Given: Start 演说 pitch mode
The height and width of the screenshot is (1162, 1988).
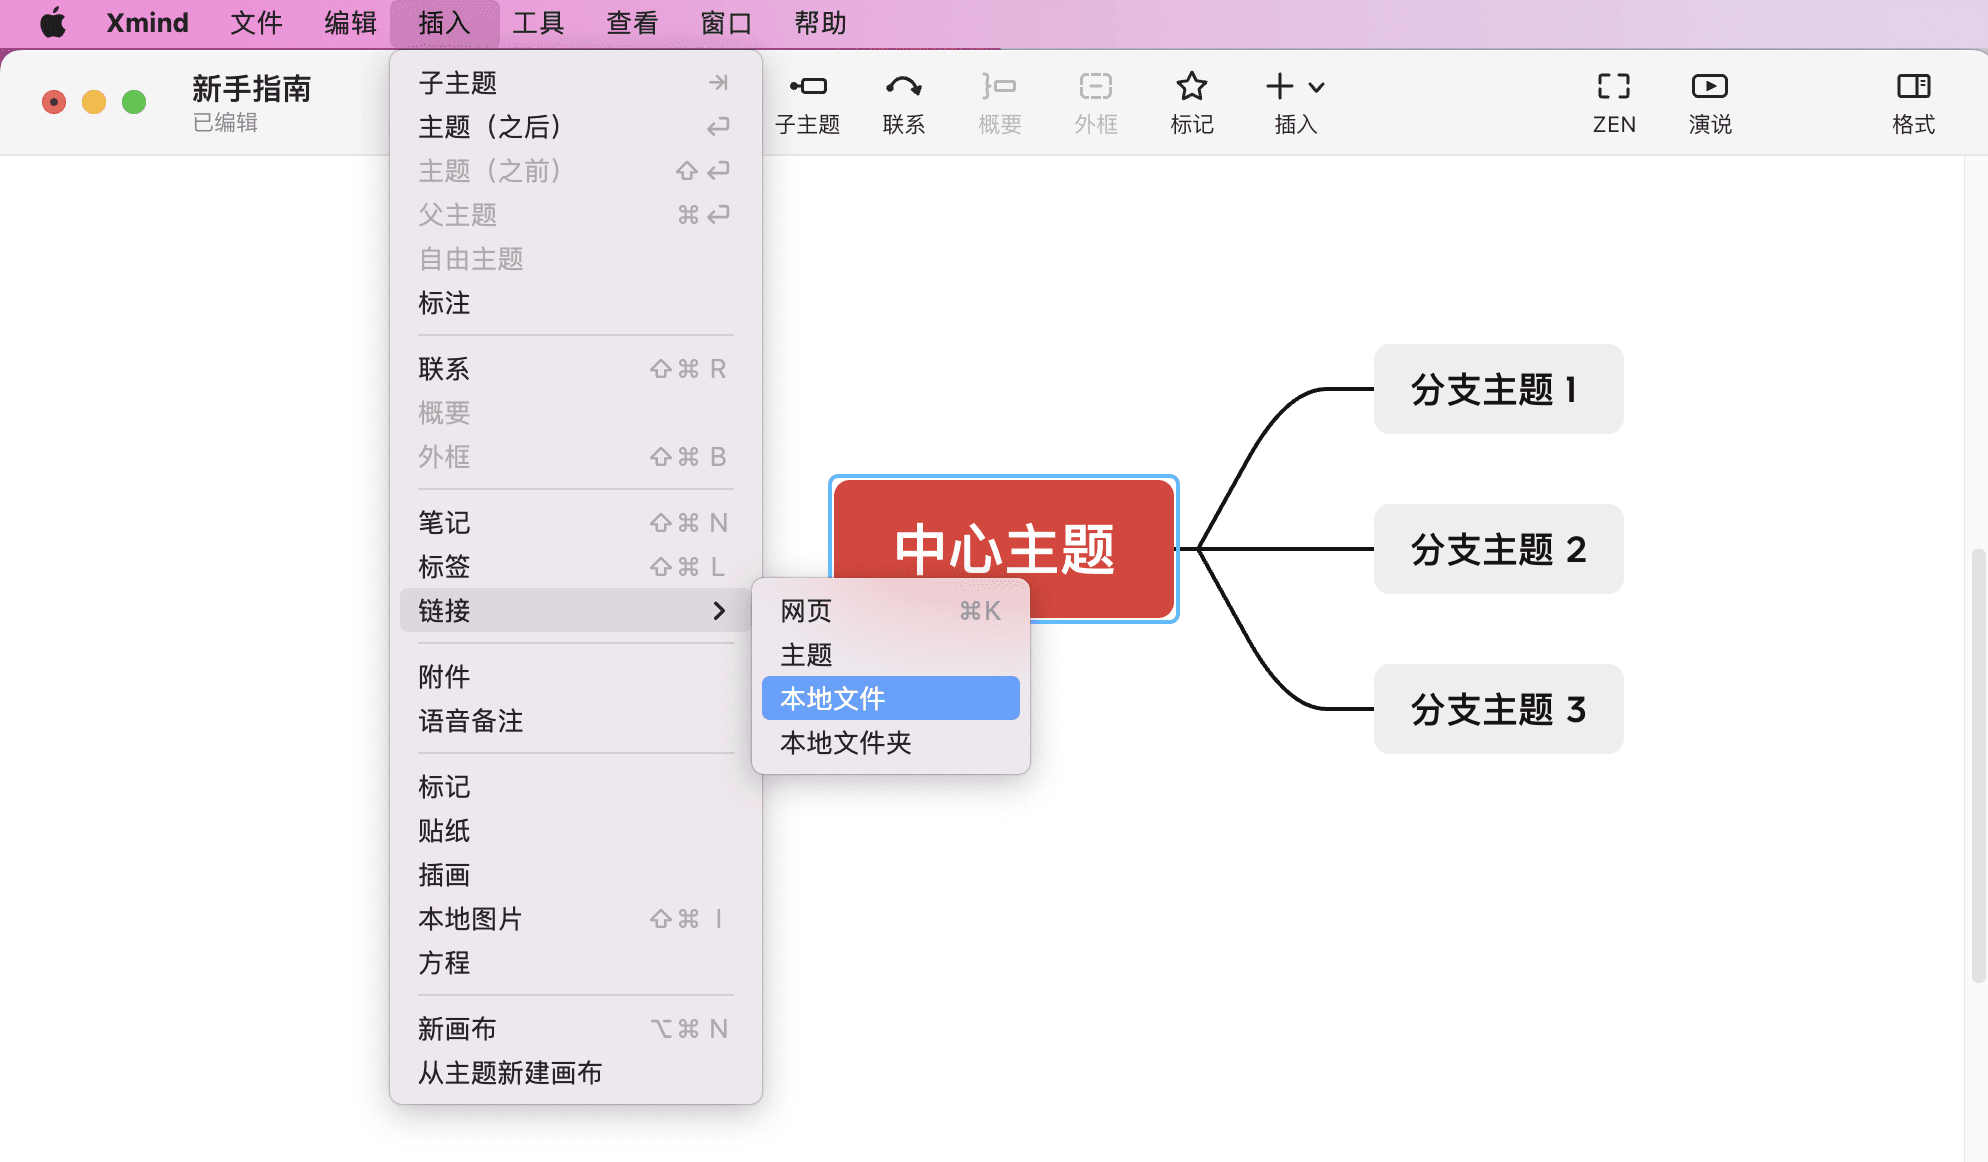Looking at the screenshot, I should 1709,88.
